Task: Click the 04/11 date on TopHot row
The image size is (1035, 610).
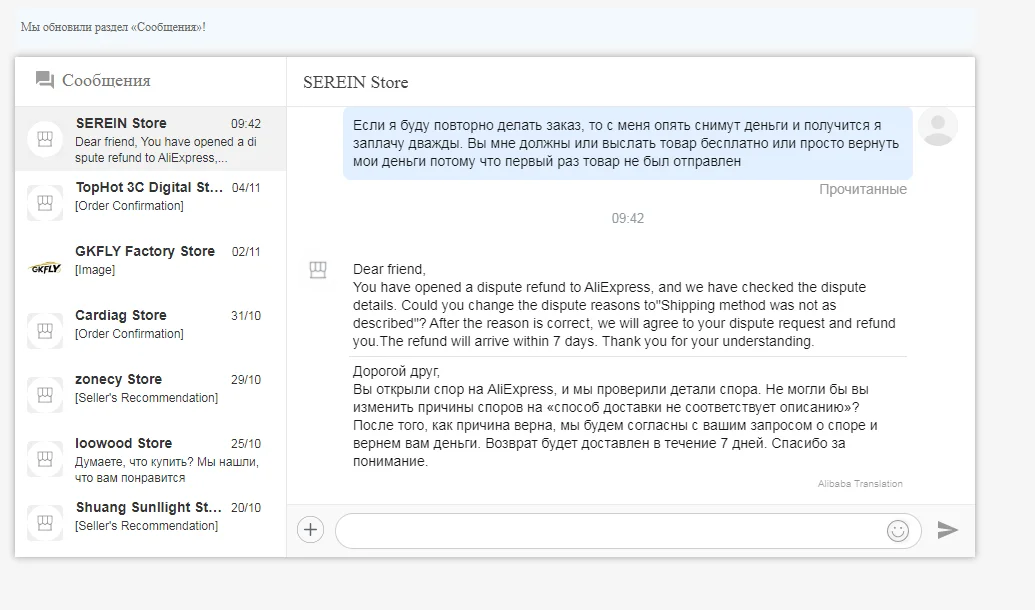Action: [x=246, y=188]
